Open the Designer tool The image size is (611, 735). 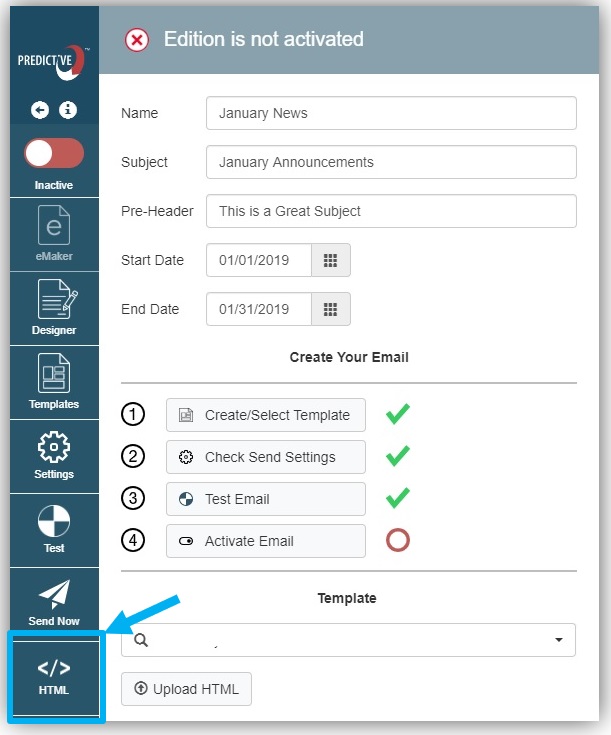coord(54,308)
